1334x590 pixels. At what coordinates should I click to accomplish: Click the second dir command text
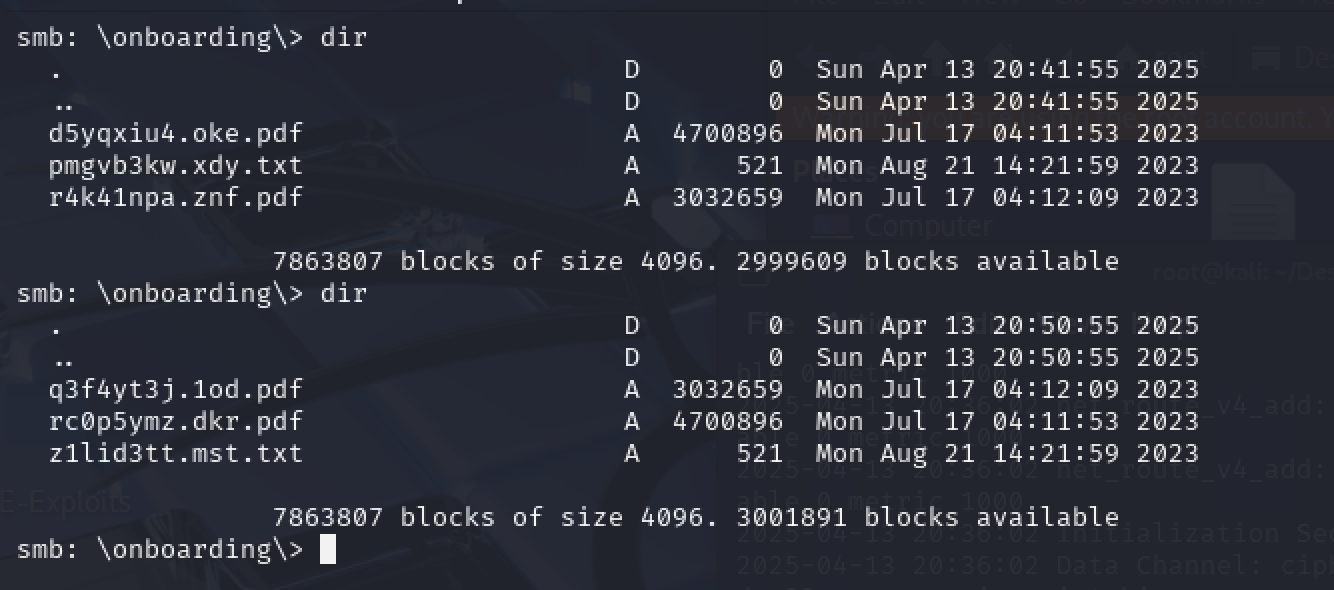pyautogui.click(x=343, y=293)
